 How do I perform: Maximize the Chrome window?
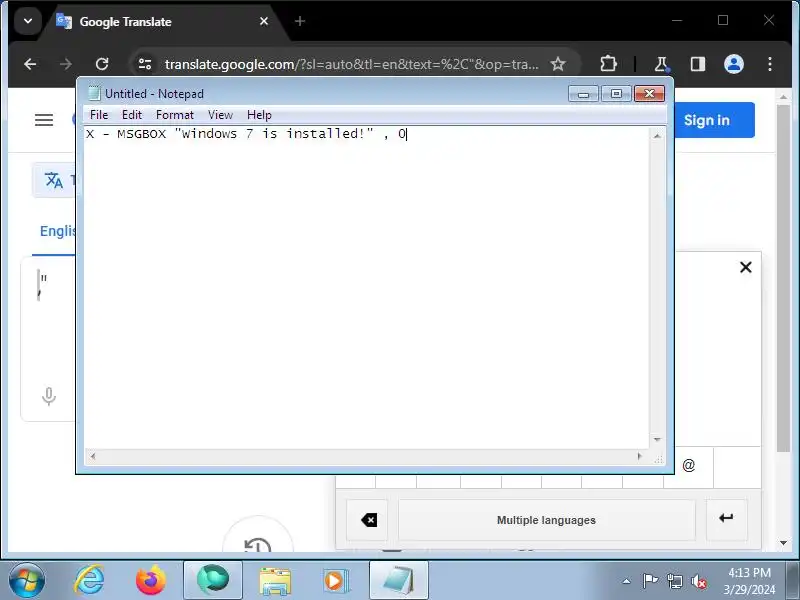pos(723,20)
